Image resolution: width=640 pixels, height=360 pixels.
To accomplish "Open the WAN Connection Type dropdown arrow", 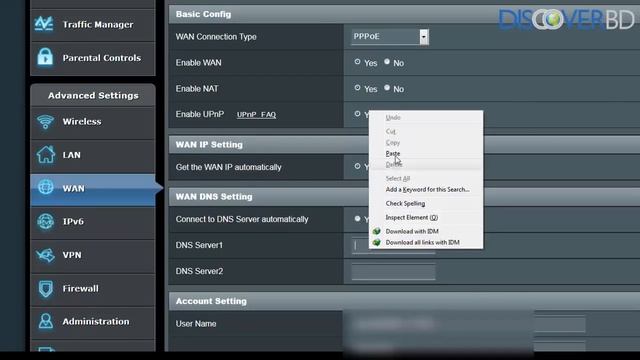I will 424,37.
